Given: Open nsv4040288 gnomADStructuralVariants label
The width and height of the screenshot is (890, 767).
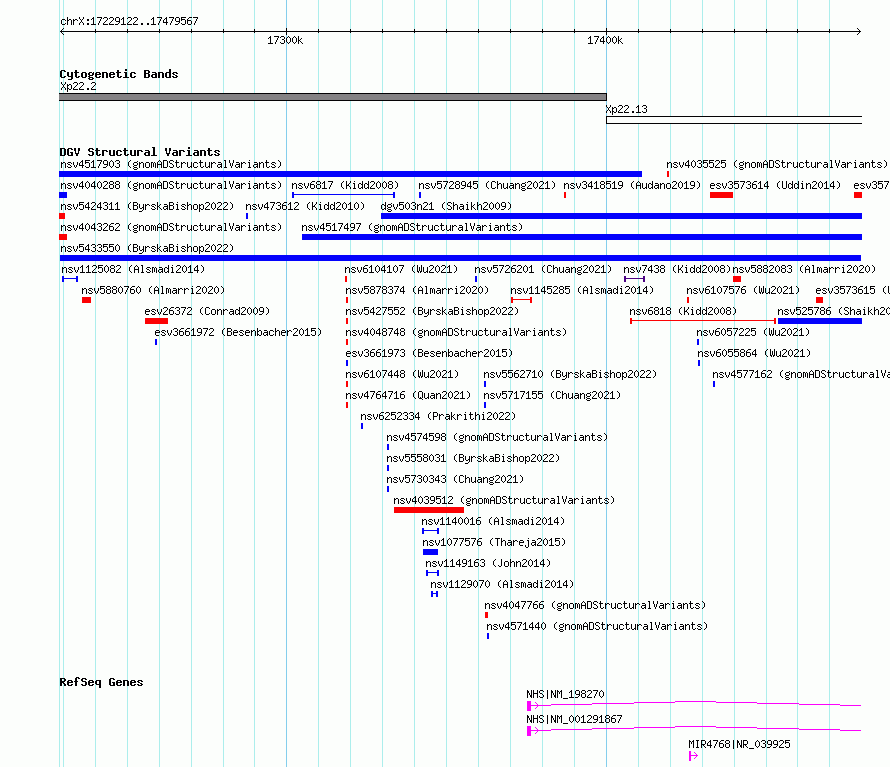Looking at the screenshot, I should pyautogui.click(x=171, y=186).
